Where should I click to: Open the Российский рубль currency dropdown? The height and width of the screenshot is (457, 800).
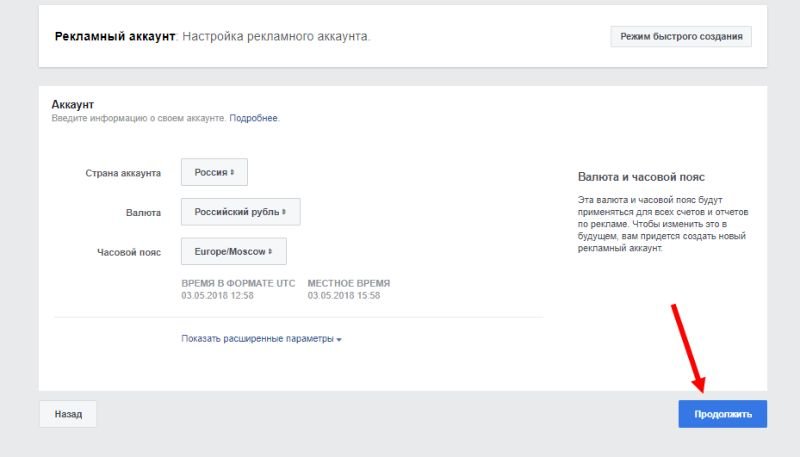point(240,212)
